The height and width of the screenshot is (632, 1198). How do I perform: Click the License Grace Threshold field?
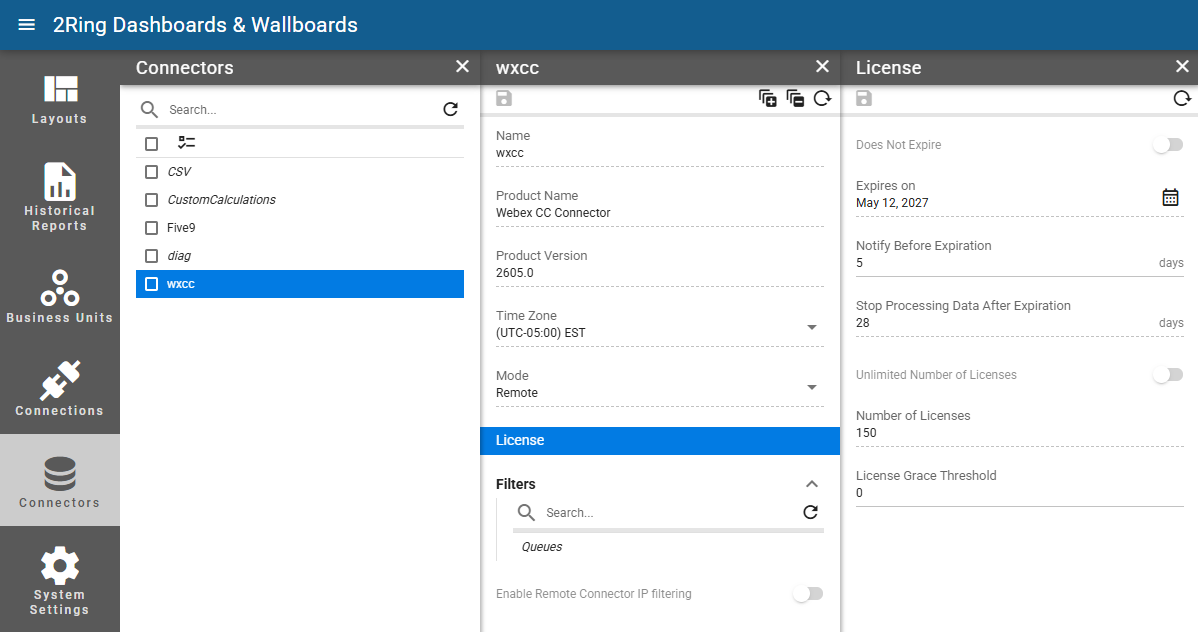[x=1019, y=493]
